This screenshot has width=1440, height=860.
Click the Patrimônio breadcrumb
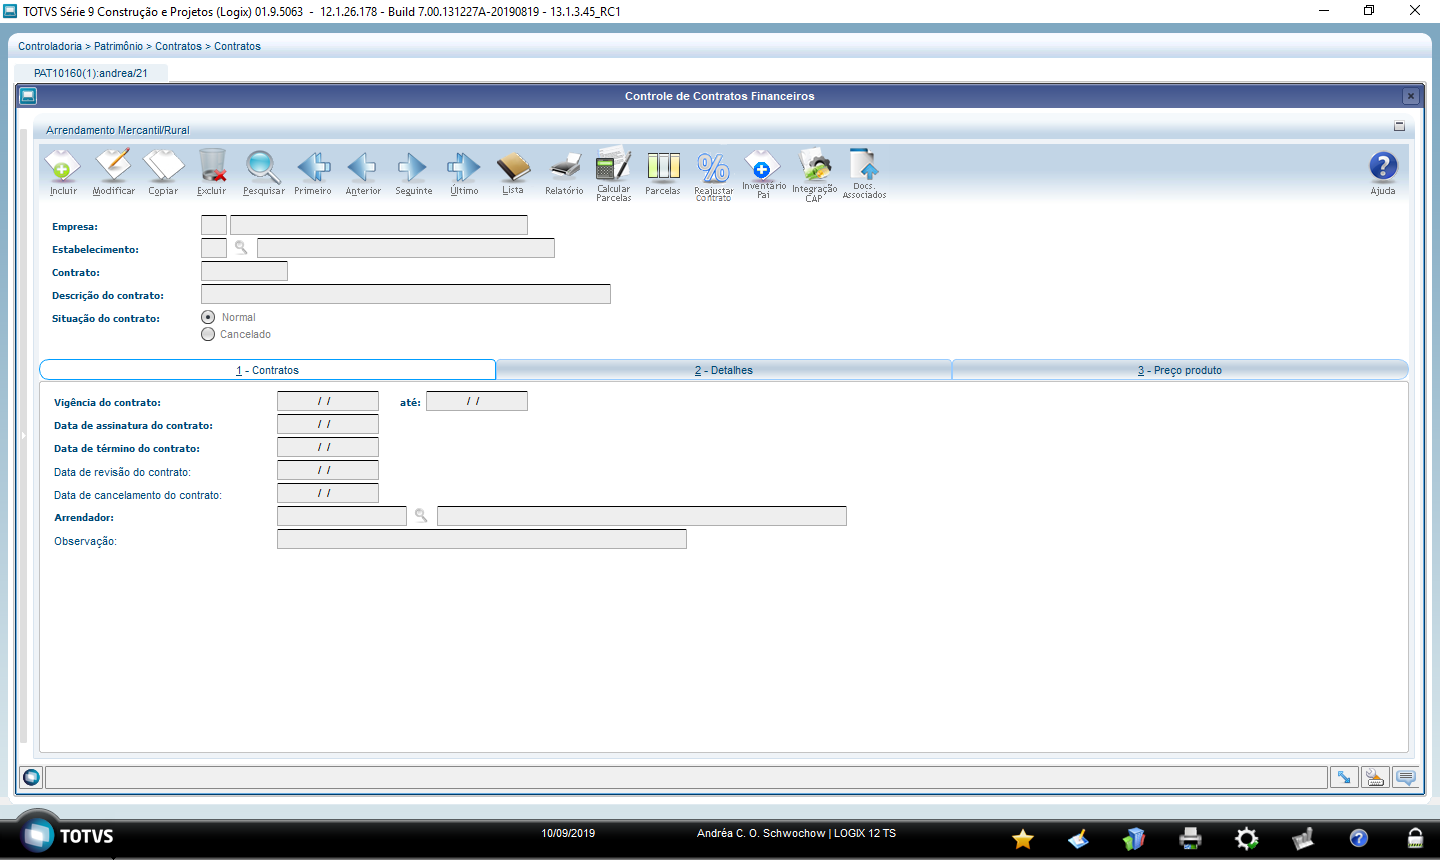pos(118,46)
